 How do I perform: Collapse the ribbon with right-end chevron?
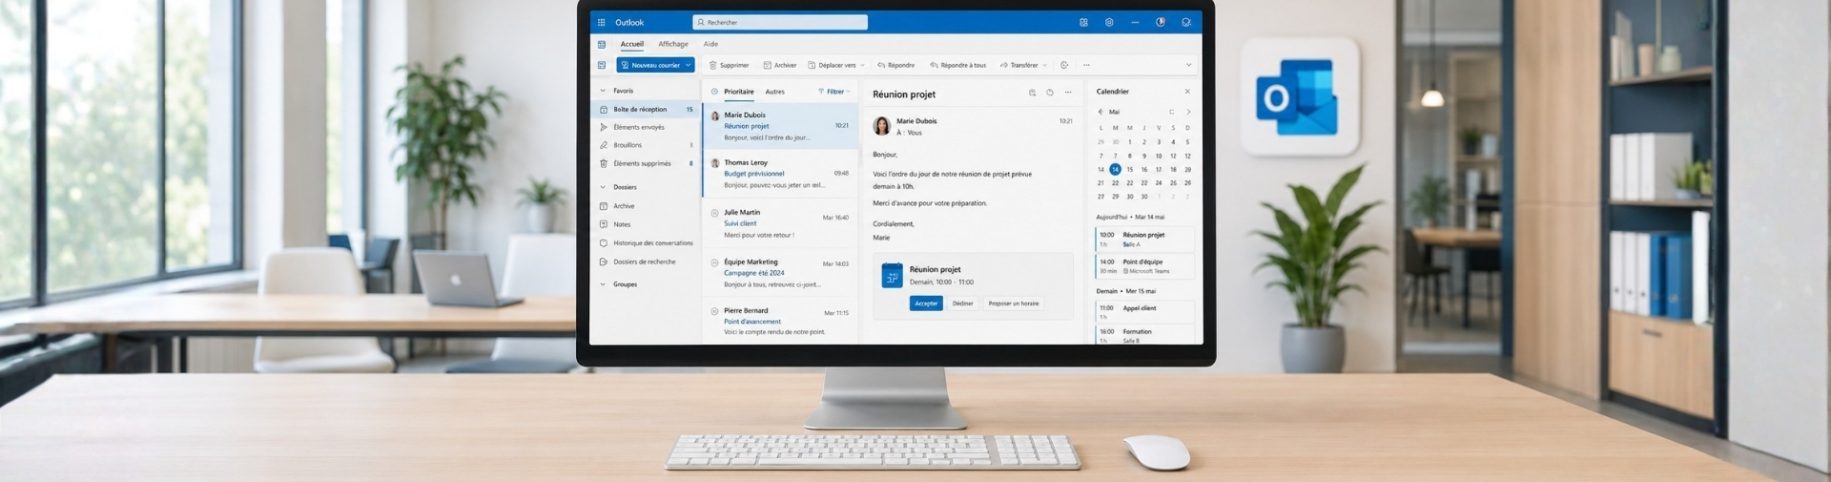pyautogui.click(x=1189, y=65)
